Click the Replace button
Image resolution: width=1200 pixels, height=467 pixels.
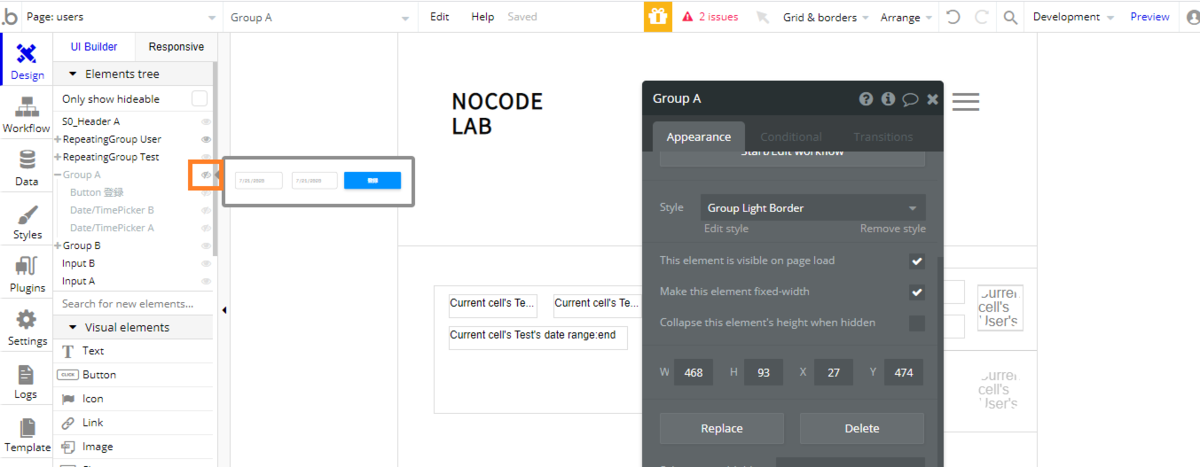[722, 429]
